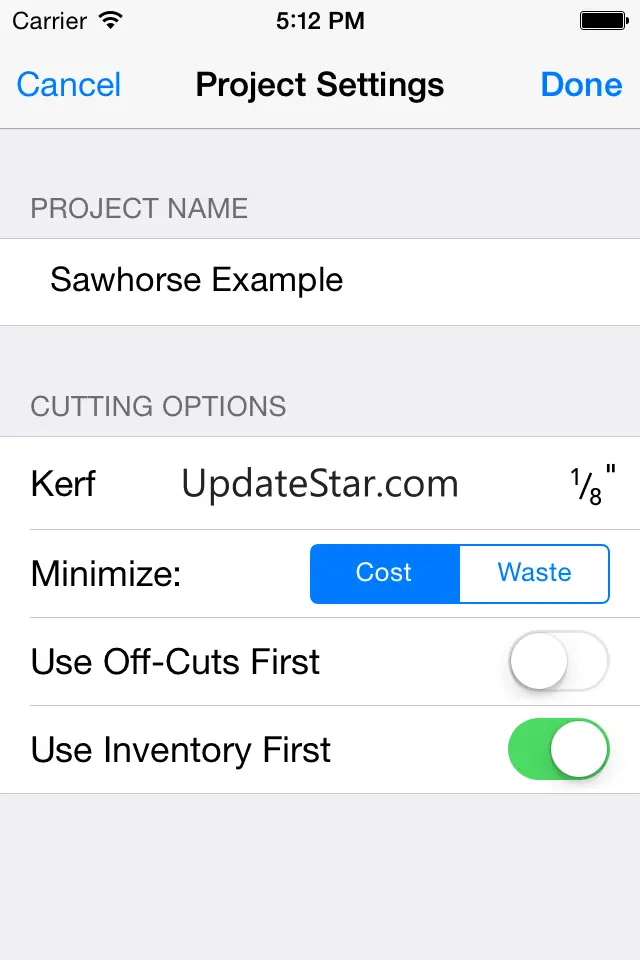Select the Cost minimize segment
The width and height of the screenshot is (640, 960).
pyautogui.click(x=384, y=573)
